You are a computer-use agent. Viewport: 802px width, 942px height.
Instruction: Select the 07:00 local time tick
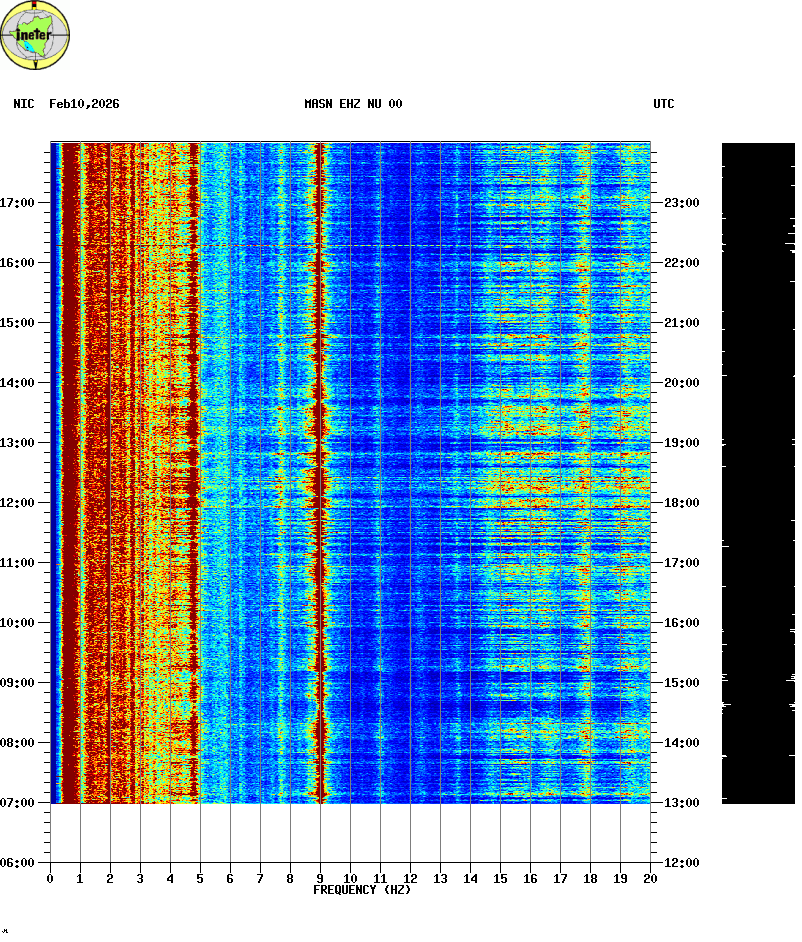pyautogui.click(x=17, y=803)
